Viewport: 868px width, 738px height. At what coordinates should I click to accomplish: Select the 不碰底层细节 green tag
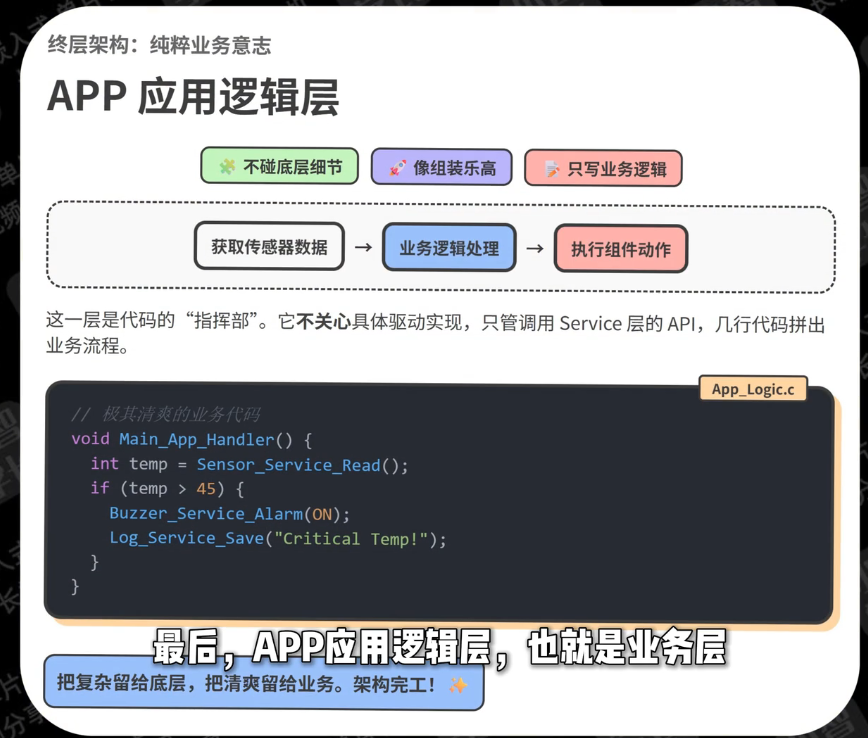tap(280, 166)
